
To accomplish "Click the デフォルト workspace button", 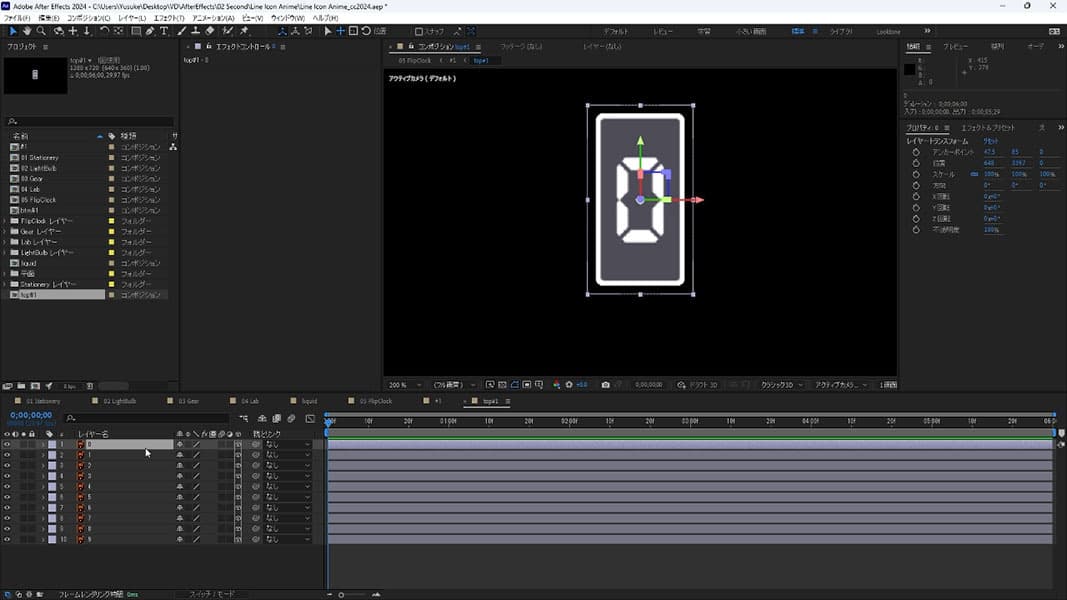I will point(615,31).
